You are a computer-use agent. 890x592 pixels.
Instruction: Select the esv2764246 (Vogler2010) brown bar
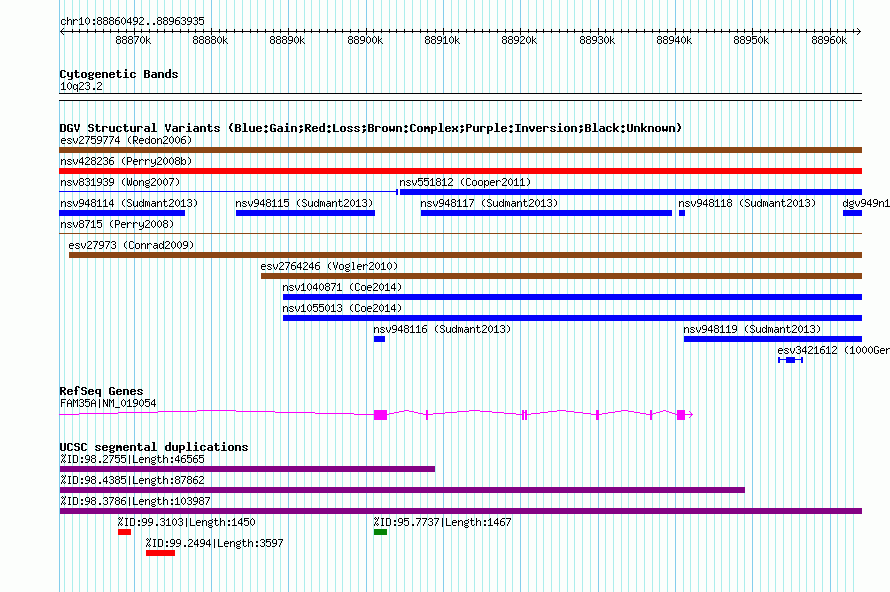(561, 276)
